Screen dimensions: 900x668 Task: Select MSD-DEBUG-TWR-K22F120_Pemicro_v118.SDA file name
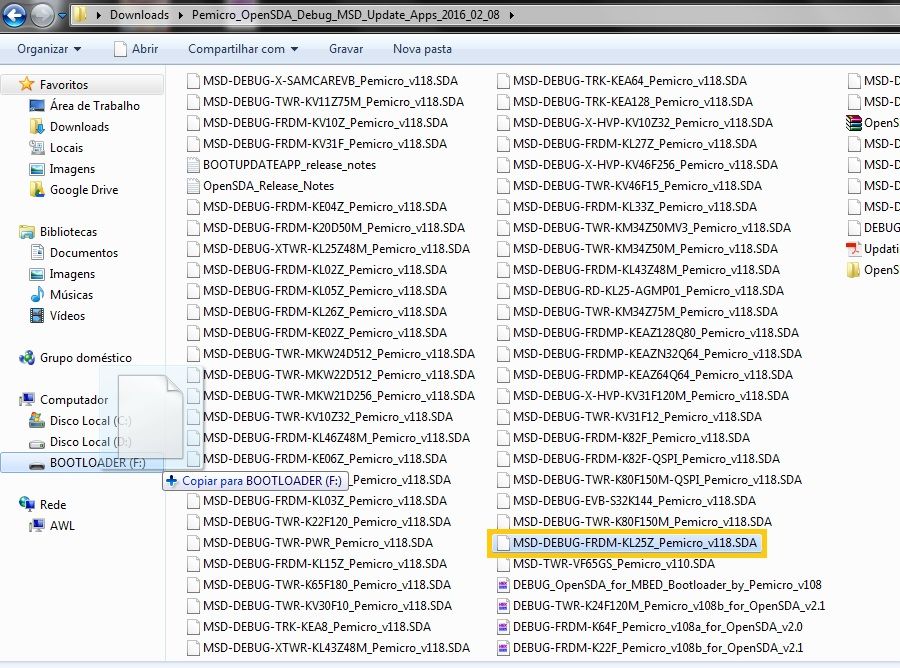tap(327, 522)
